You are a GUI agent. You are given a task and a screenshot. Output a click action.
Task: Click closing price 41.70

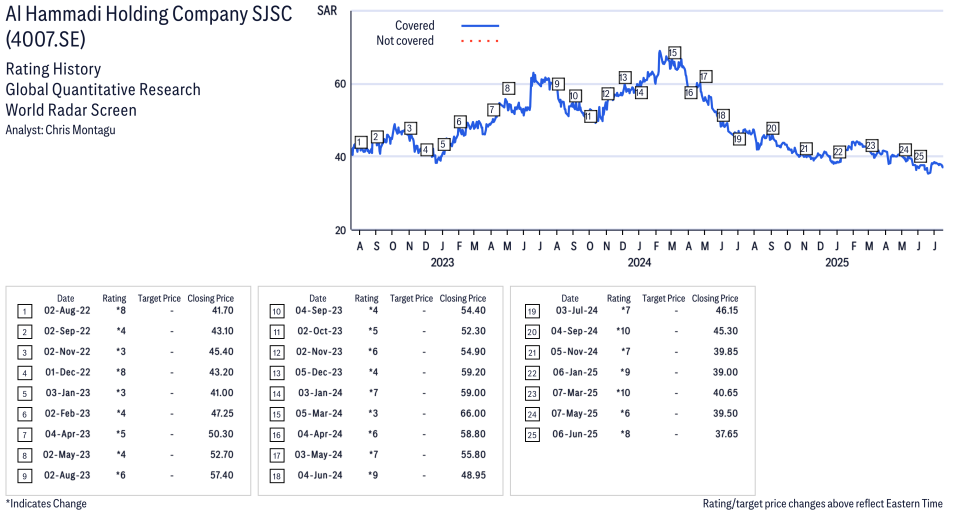221,310
